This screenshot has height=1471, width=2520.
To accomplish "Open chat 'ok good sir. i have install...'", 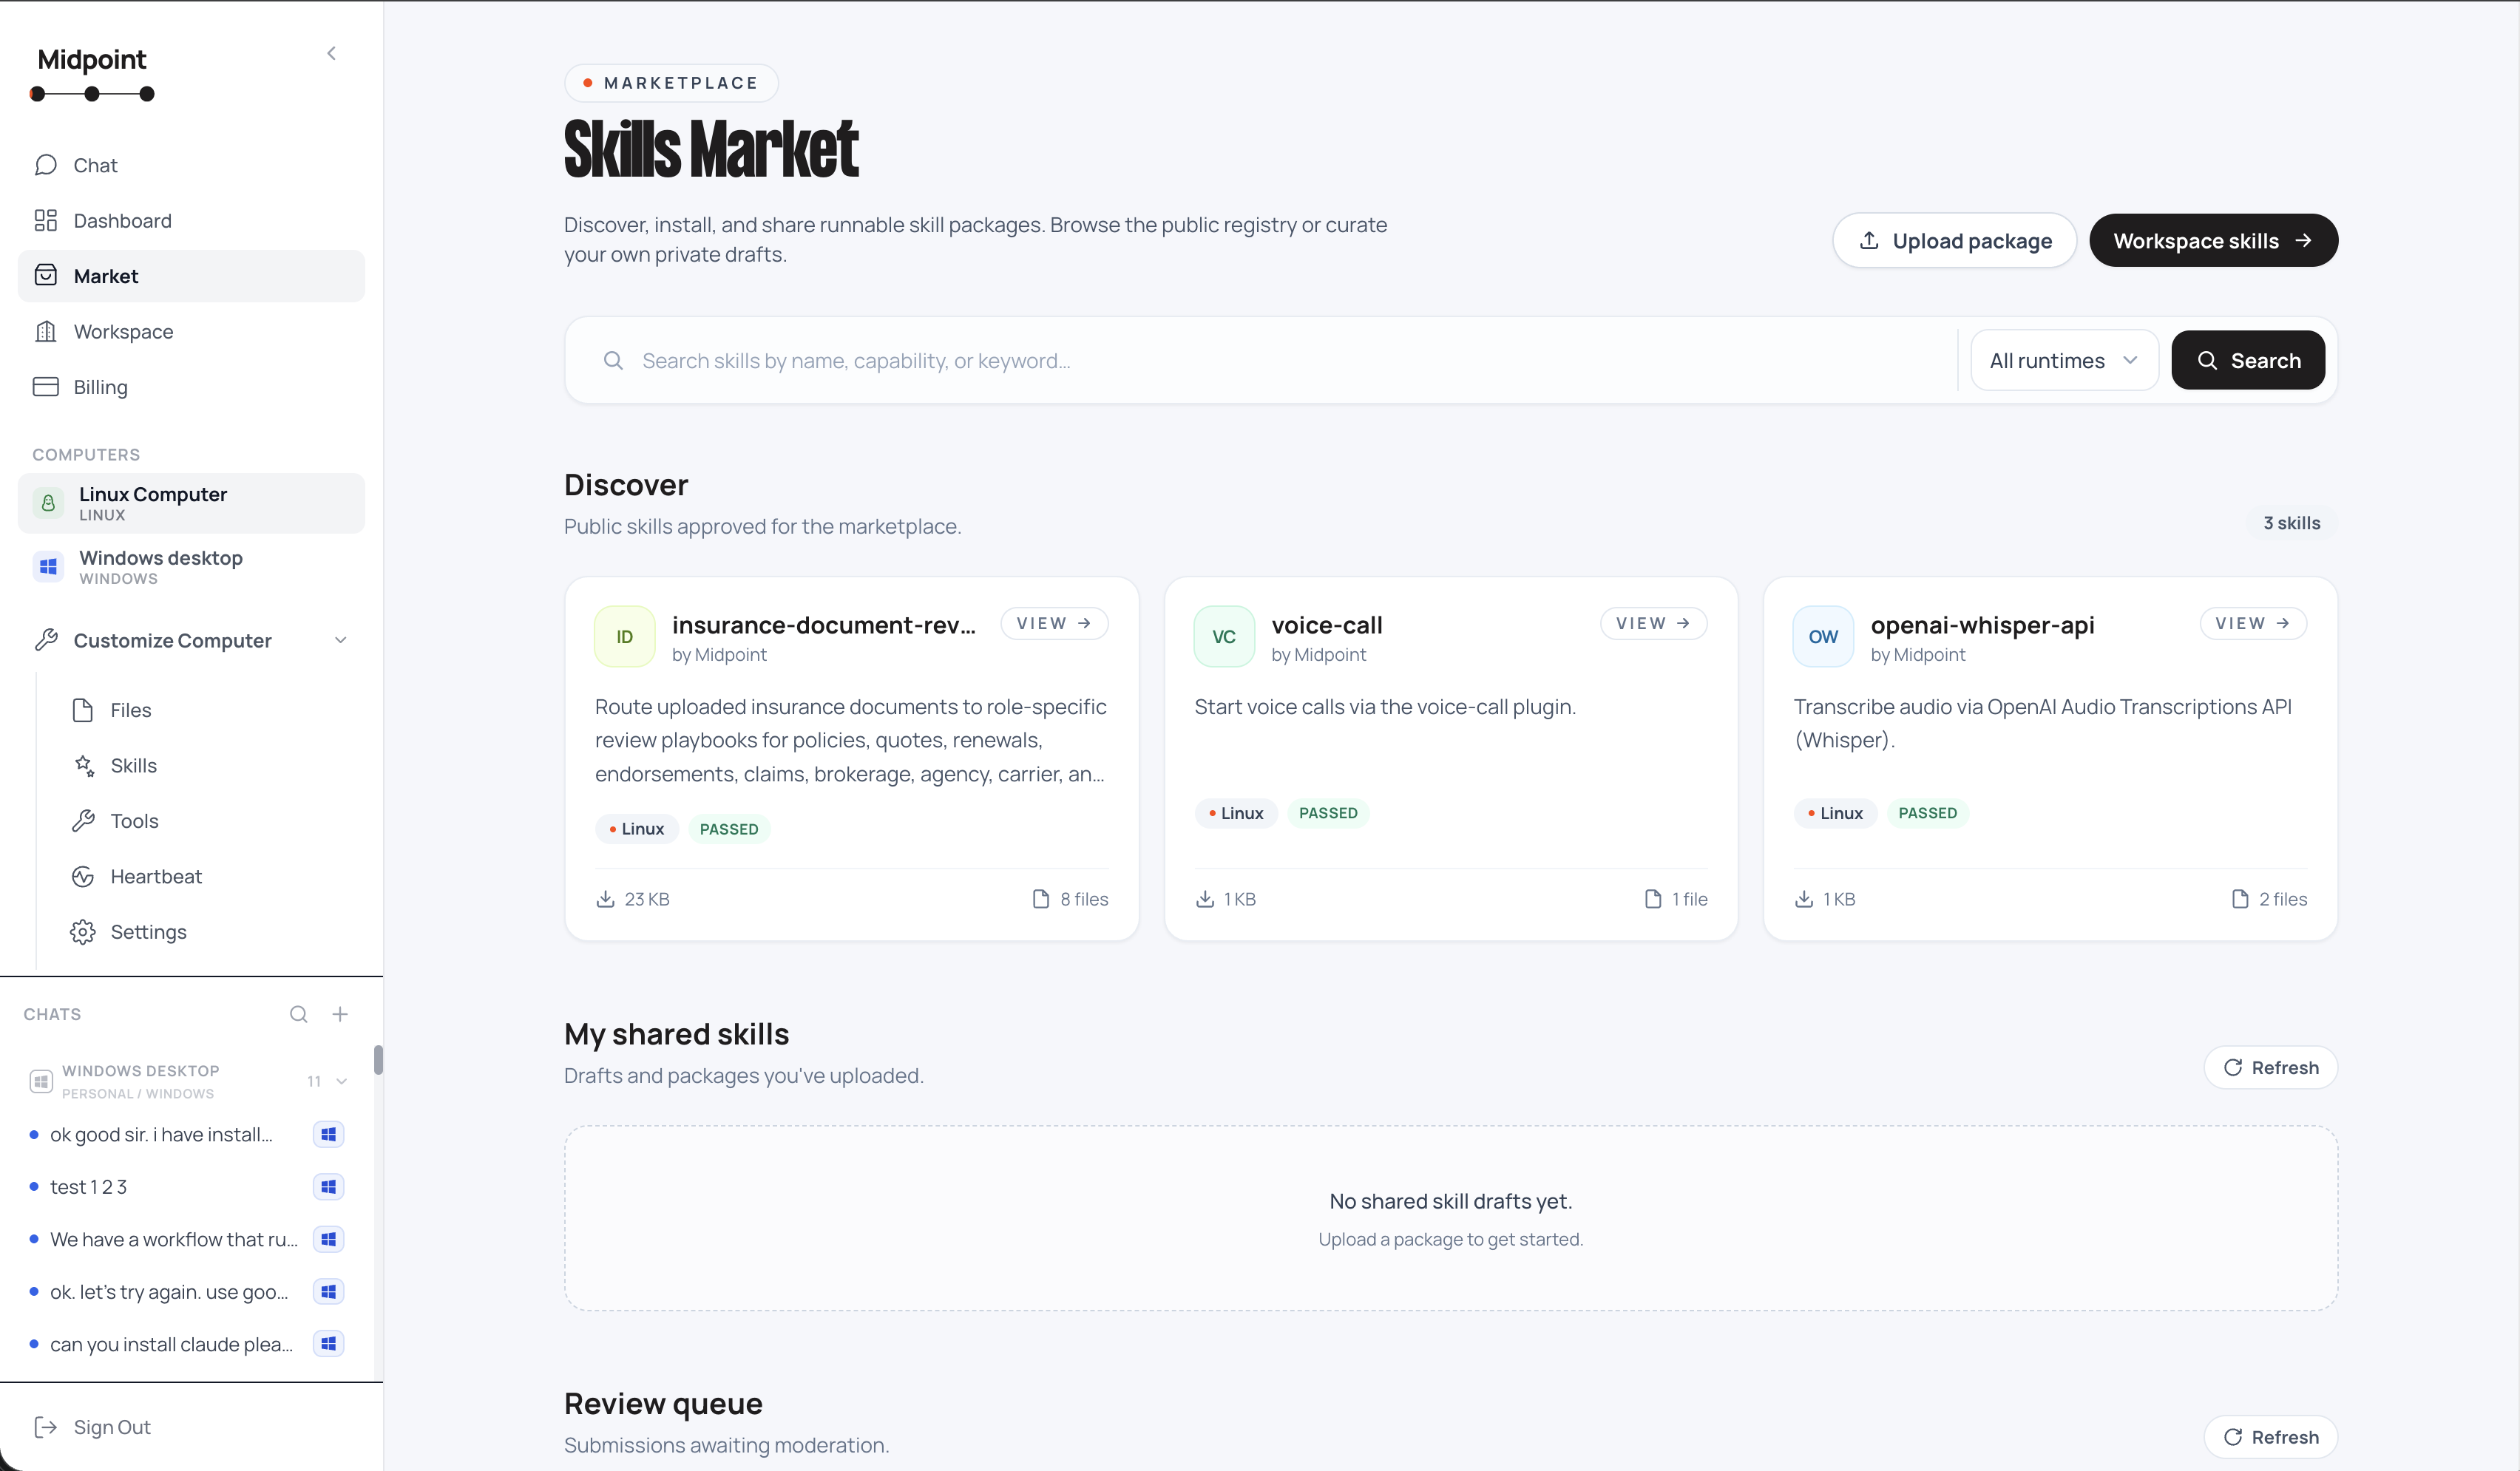I will tap(161, 1134).
